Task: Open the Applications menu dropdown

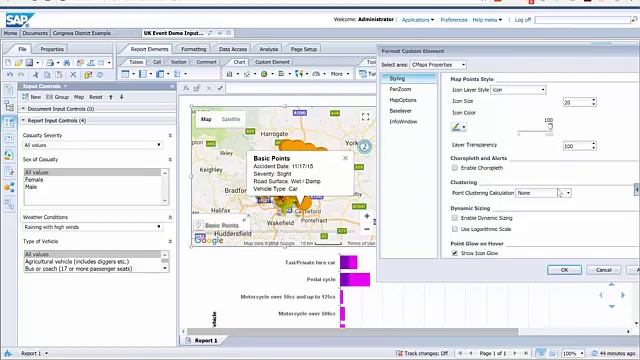Action: [418, 20]
